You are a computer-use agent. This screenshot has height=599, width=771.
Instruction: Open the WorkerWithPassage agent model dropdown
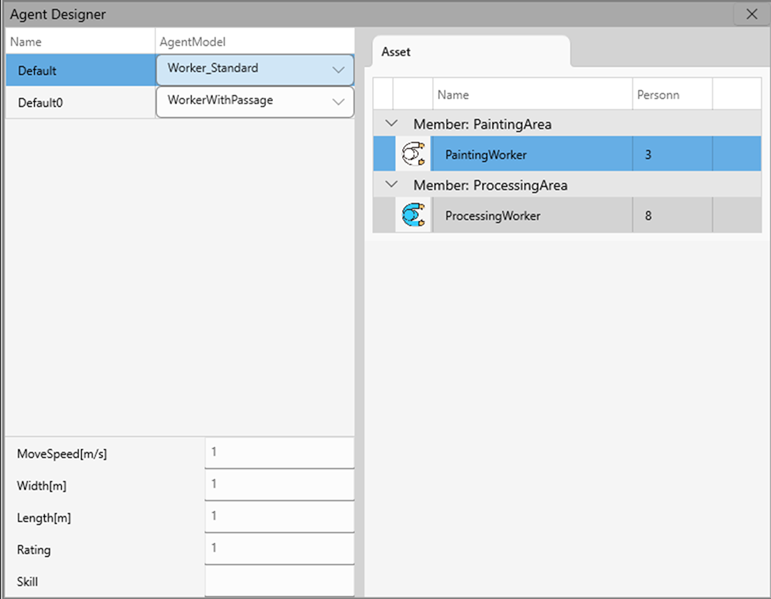click(x=337, y=101)
